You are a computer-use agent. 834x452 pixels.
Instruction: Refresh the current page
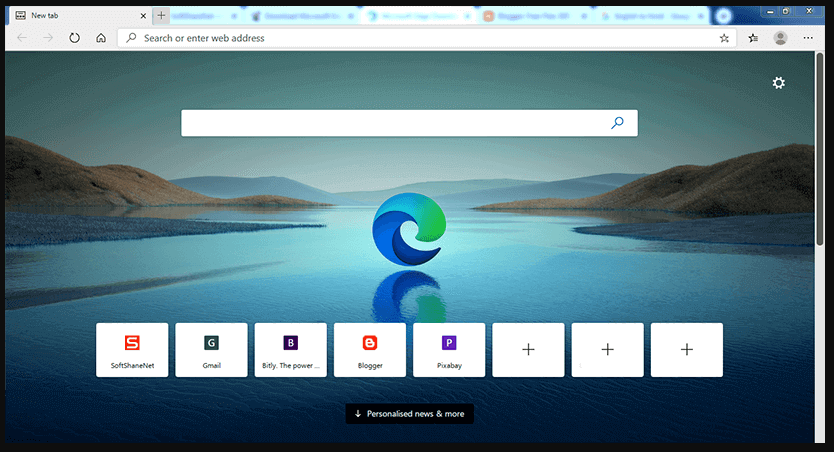[74, 38]
